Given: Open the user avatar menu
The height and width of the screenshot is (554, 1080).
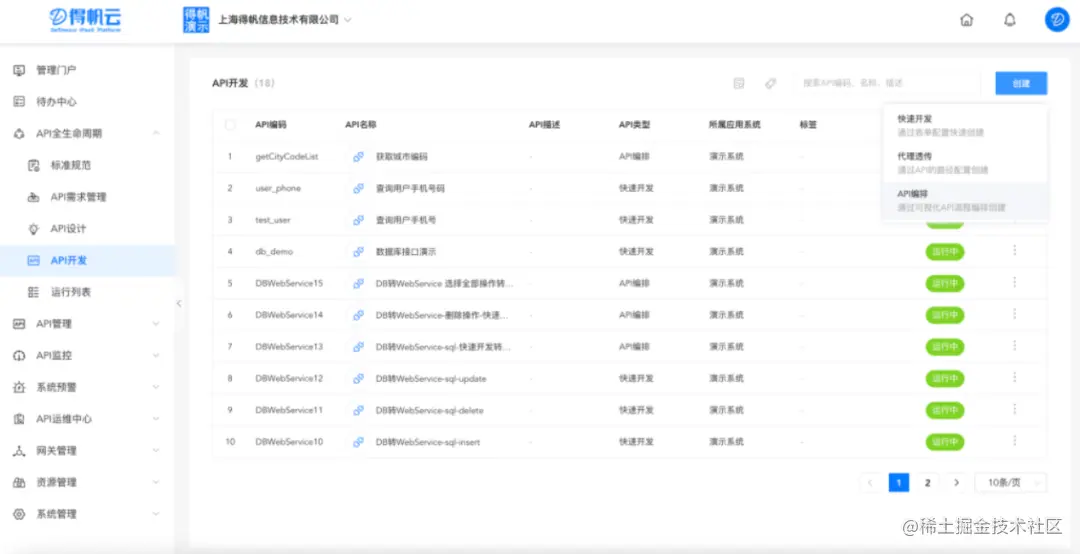Looking at the screenshot, I should [x=1057, y=20].
